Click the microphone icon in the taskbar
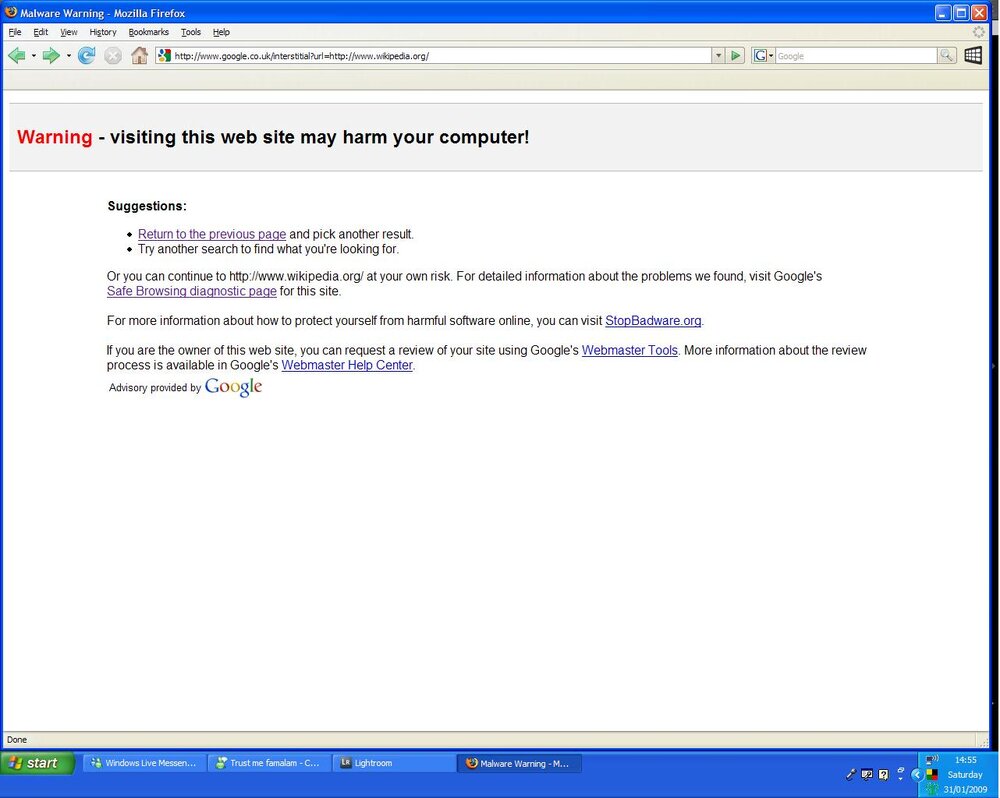1000x798 pixels. click(849, 774)
